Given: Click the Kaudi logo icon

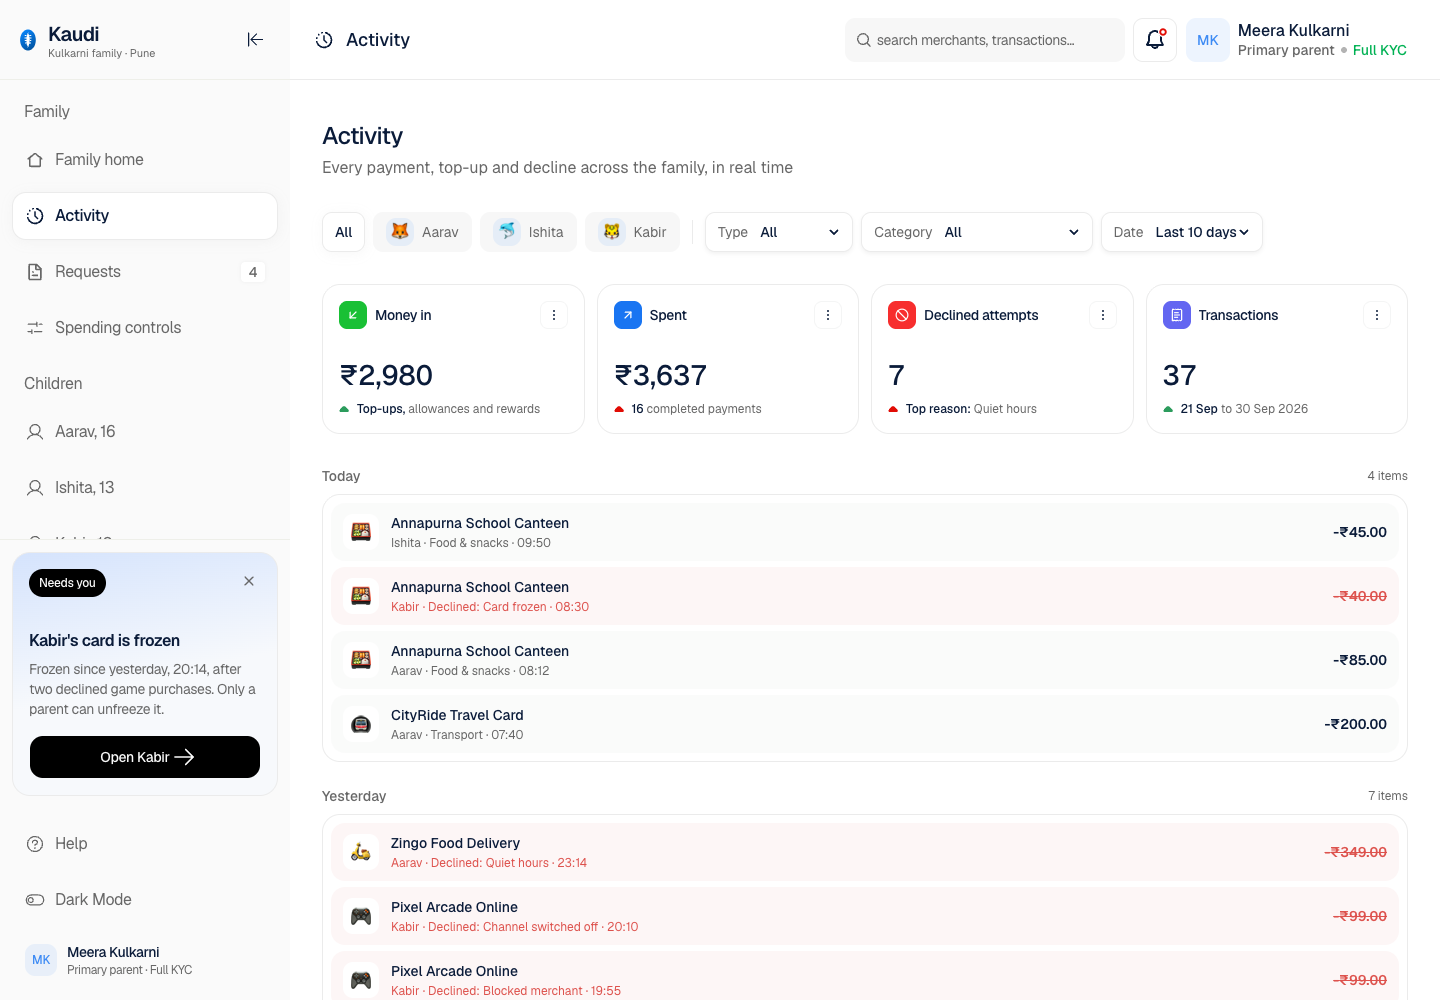Looking at the screenshot, I should (28, 40).
